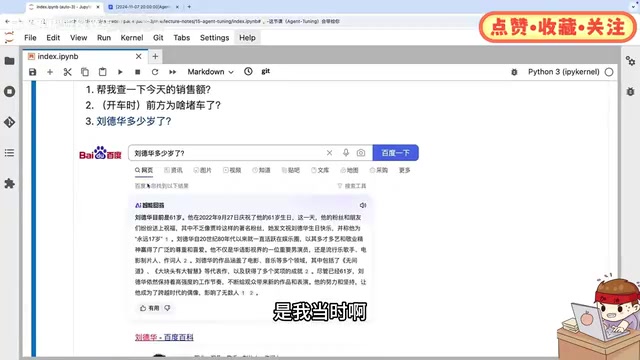
Task: Open the file browser sidebar panel
Action: (x=9, y=61)
